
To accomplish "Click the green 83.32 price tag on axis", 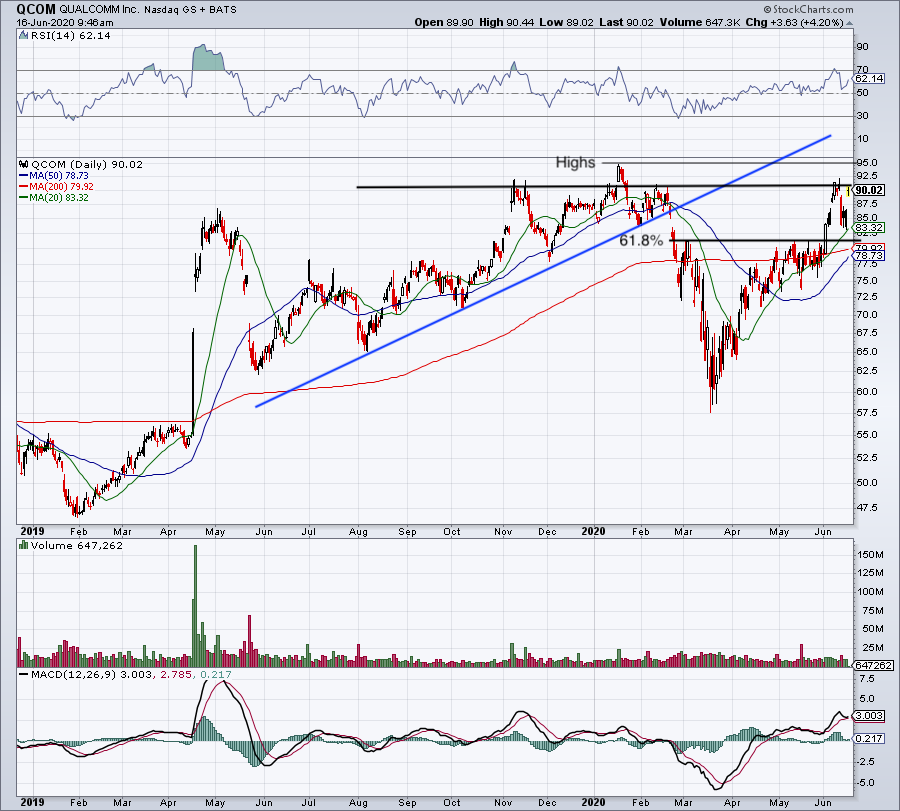I will click(x=868, y=227).
